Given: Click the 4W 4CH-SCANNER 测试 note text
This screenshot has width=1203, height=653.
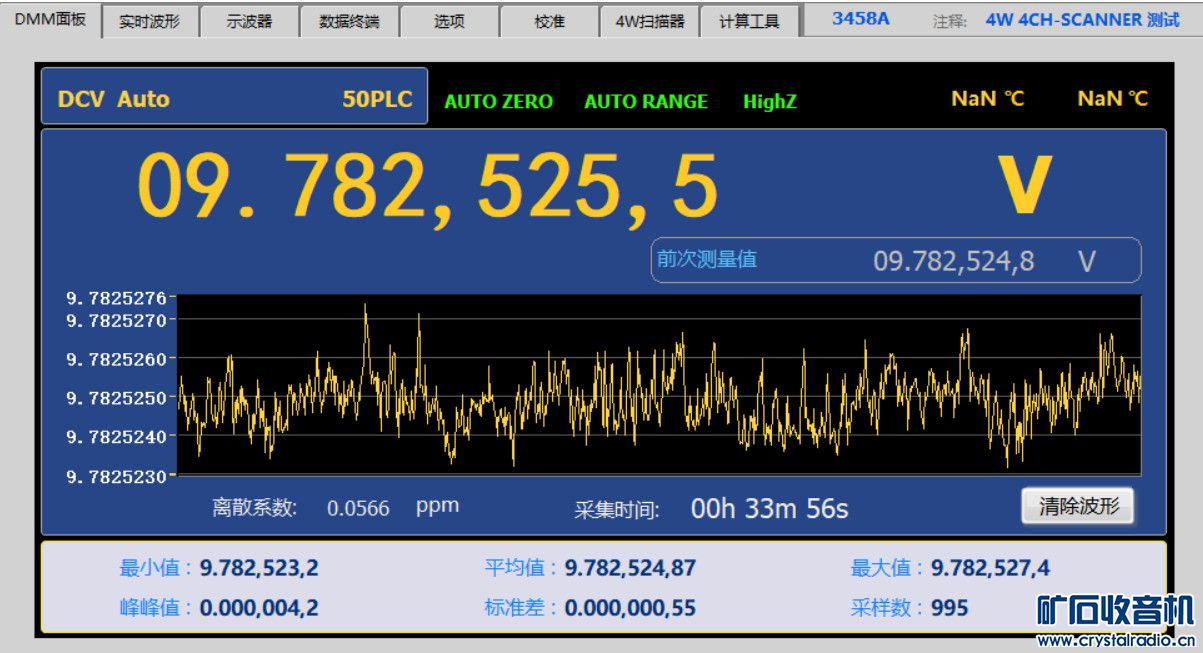Looking at the screenshot, I should click(x=1082, y=19).
